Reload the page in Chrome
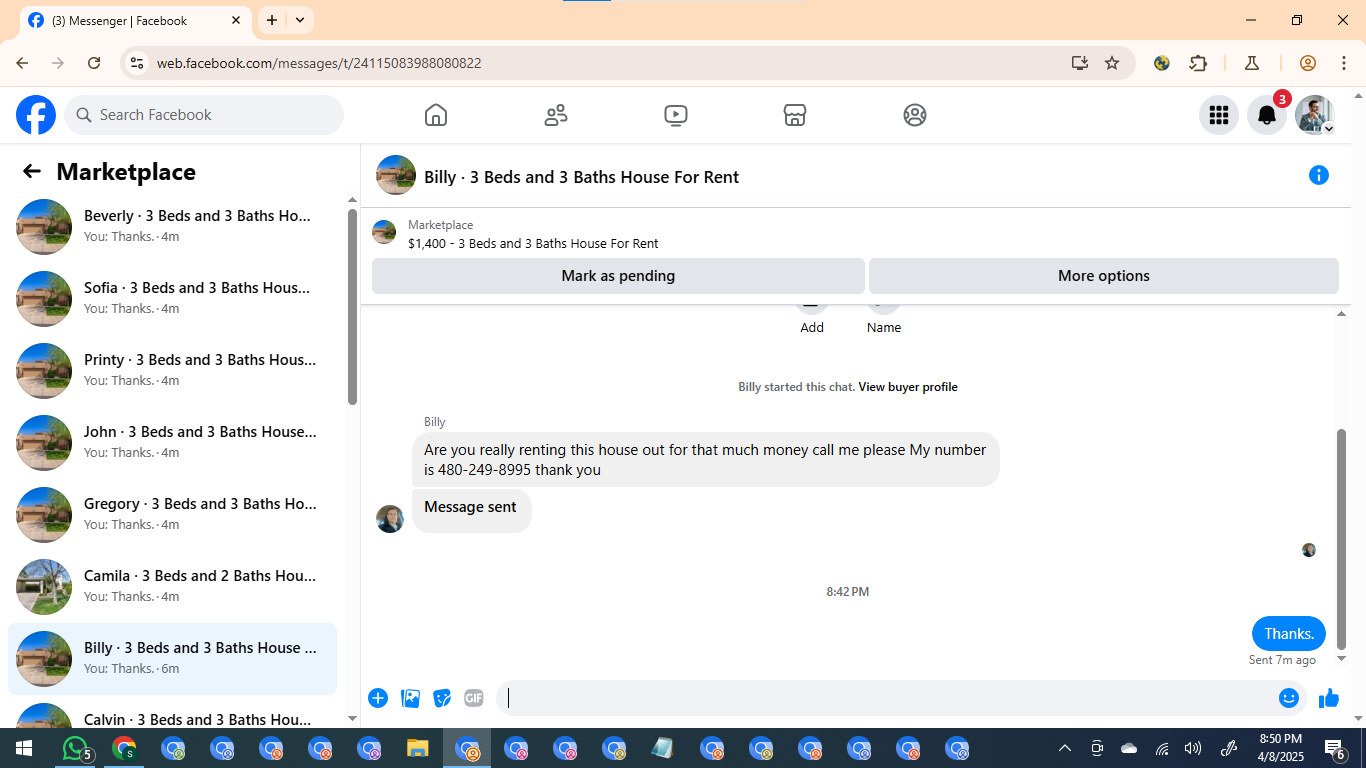The image size is (1366, 768). point(94,63)
